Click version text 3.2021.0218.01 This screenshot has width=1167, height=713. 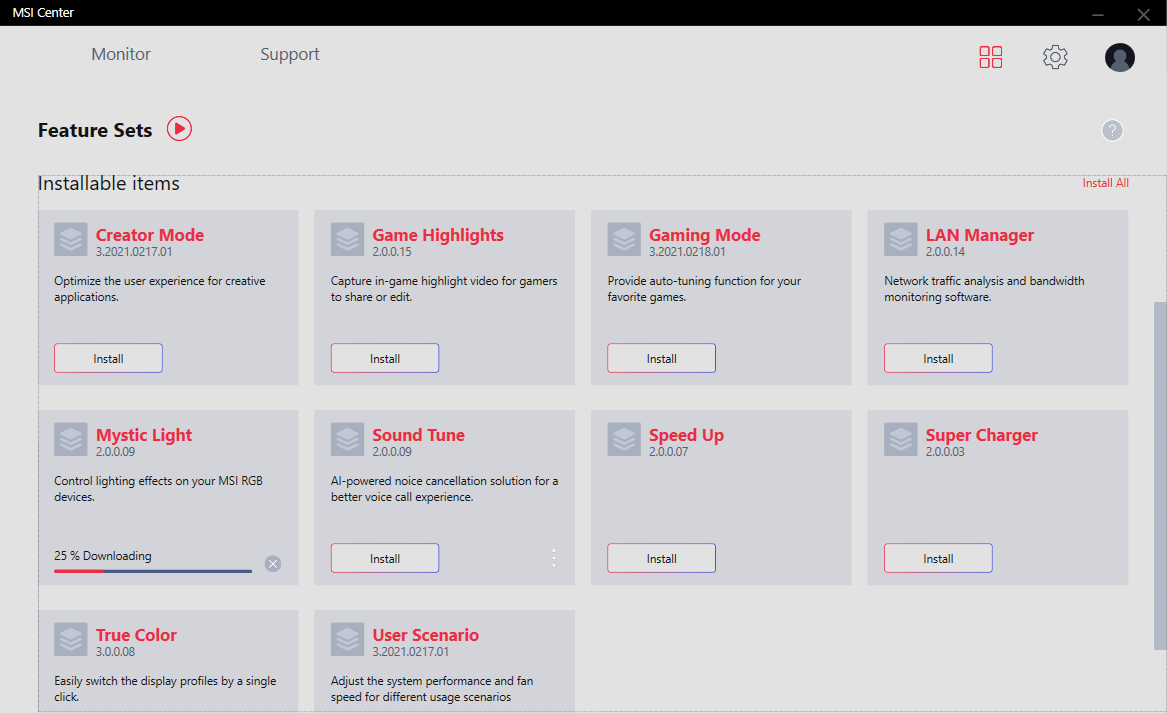point(687,252)
